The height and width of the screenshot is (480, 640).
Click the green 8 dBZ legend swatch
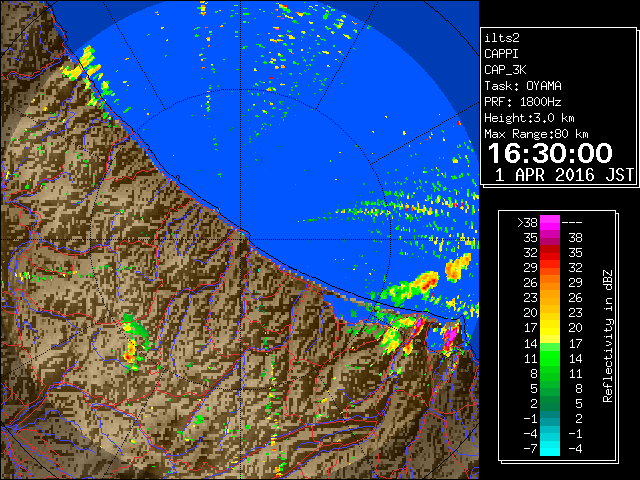point(550,373)
